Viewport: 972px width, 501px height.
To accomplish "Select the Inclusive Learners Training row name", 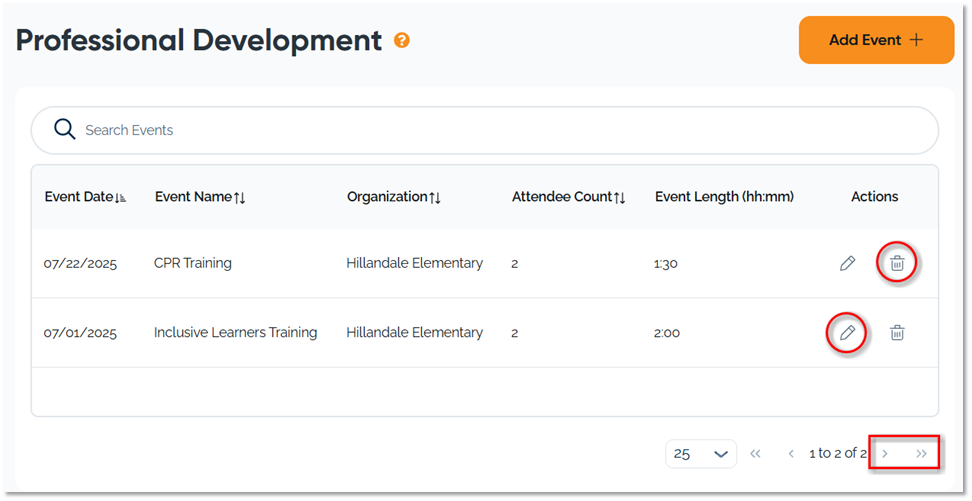I will 235,333.
